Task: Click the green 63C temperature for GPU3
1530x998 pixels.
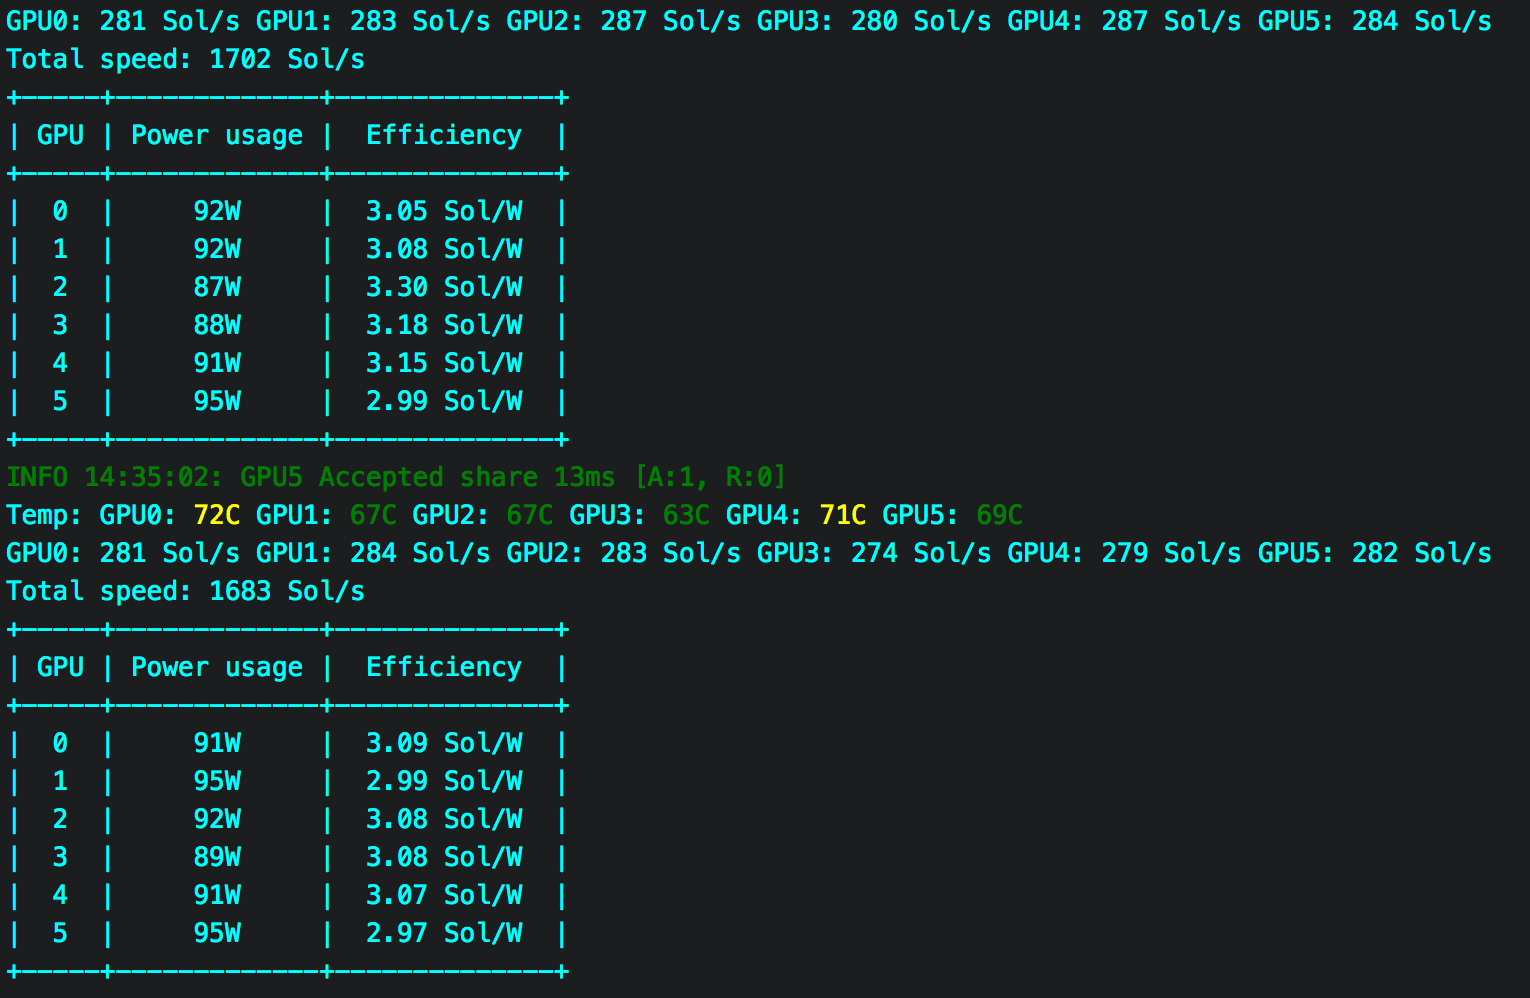Action: click(x=686, y=515)
